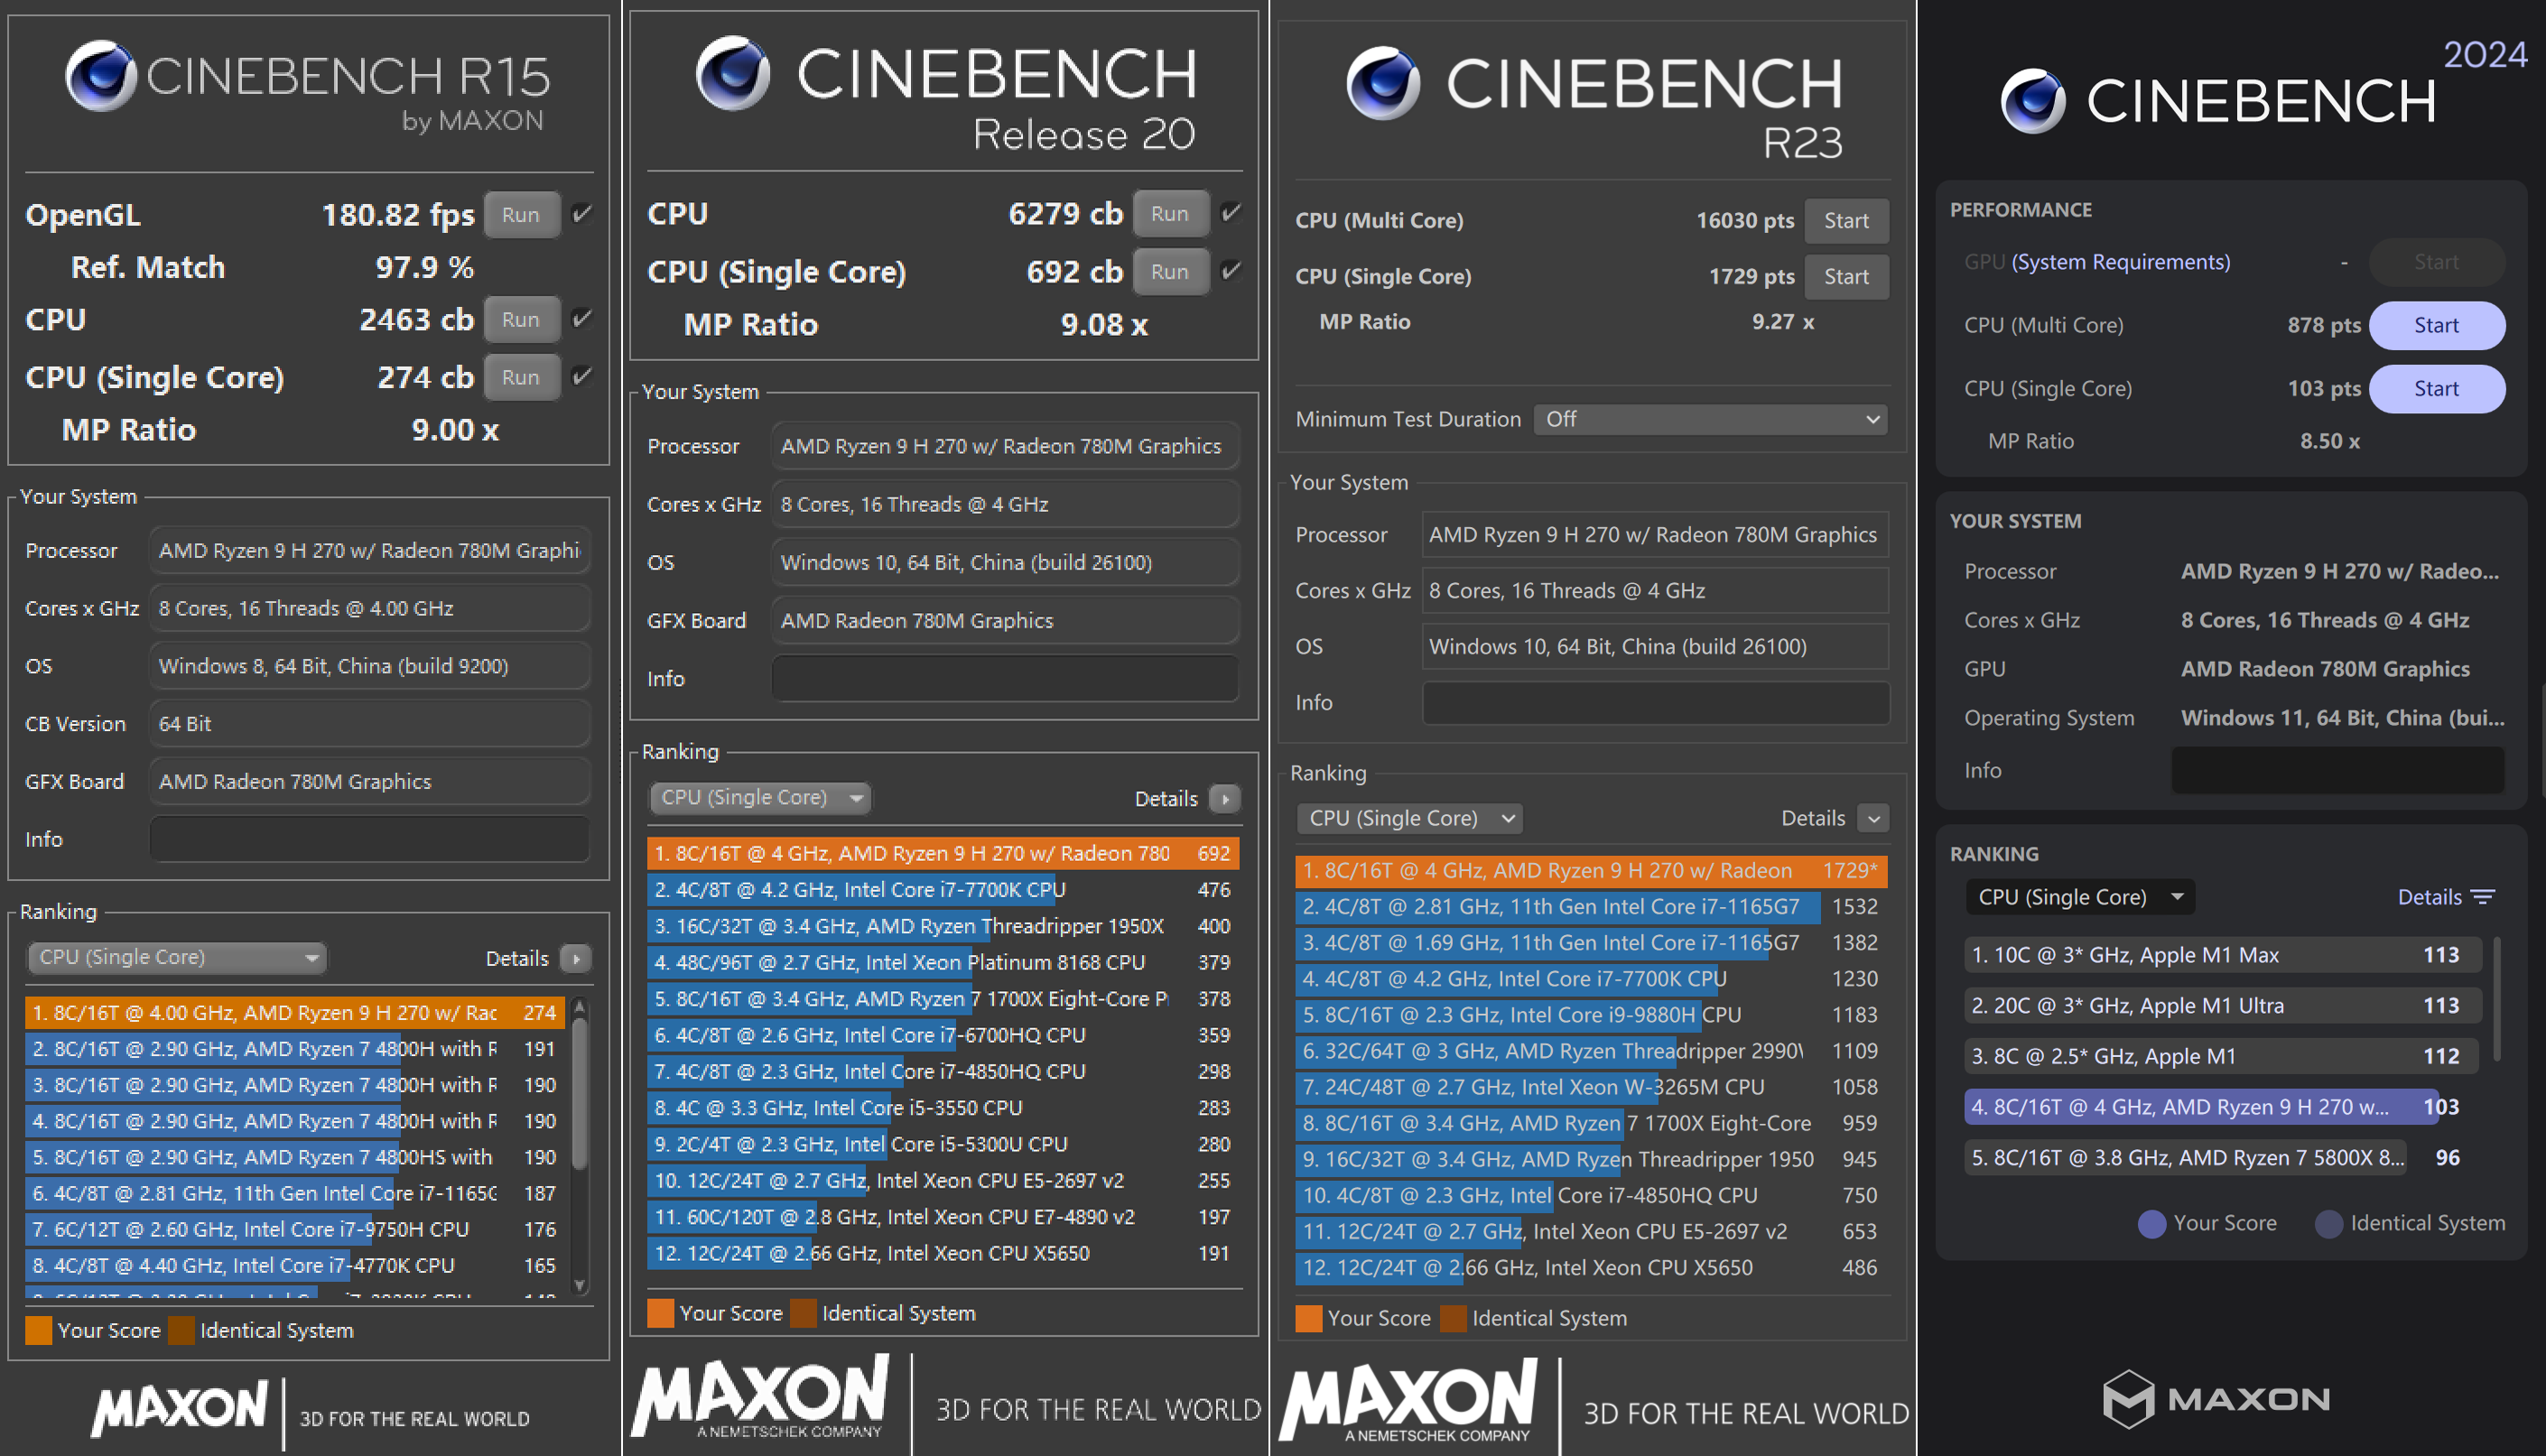
Task: Click the Maxon logo under Cinebench 2024
Action: point(2216,1398)
